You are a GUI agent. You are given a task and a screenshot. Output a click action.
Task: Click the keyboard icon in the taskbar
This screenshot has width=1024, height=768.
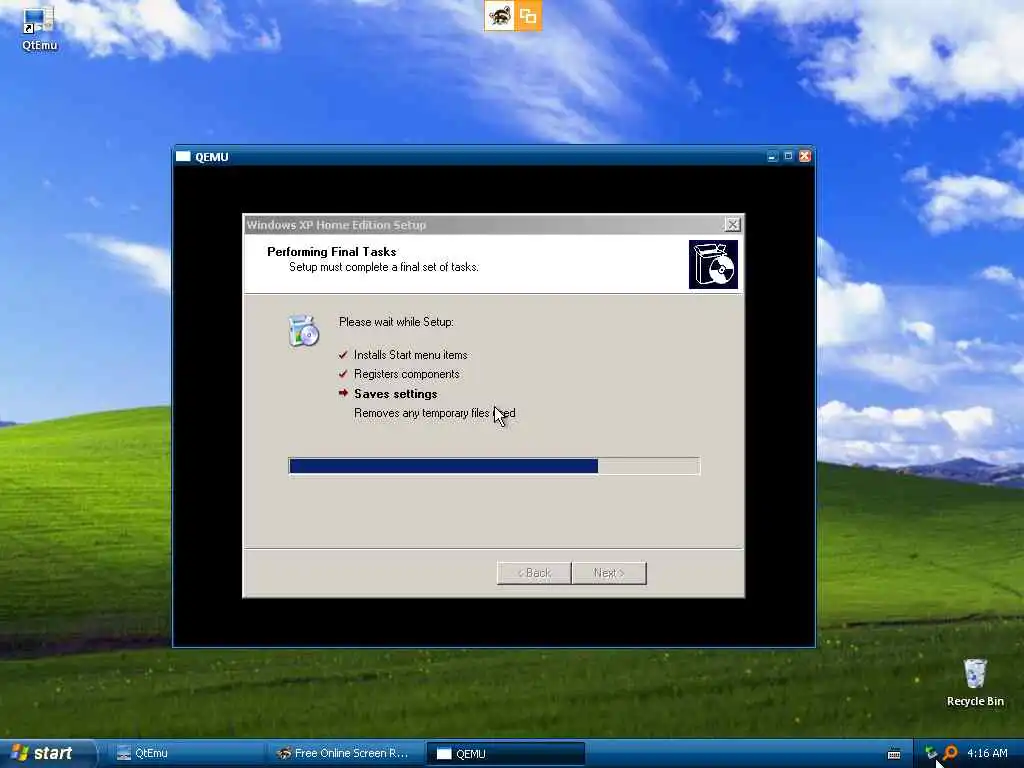[894, 754]
